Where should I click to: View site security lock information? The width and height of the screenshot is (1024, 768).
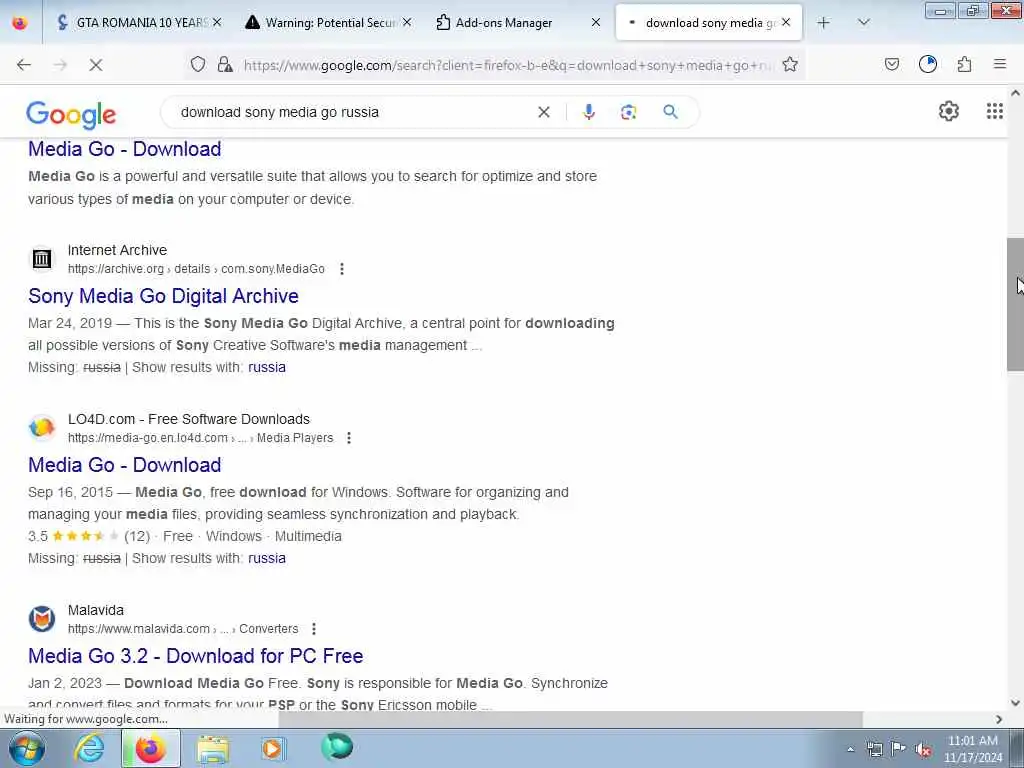[225, 64]
